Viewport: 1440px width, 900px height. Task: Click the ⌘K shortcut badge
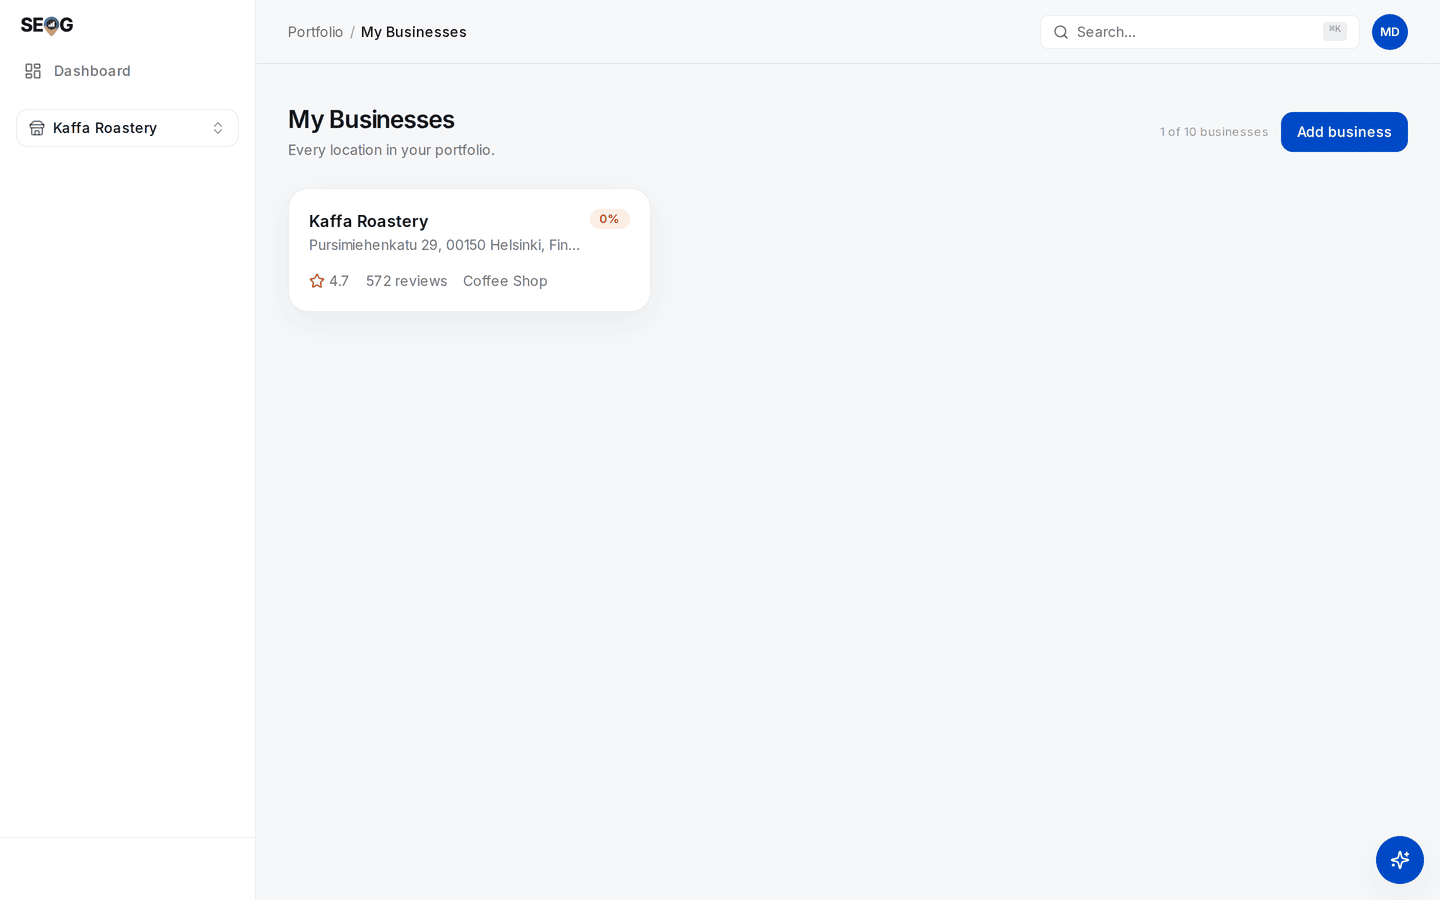click(x=1335, y=31)
